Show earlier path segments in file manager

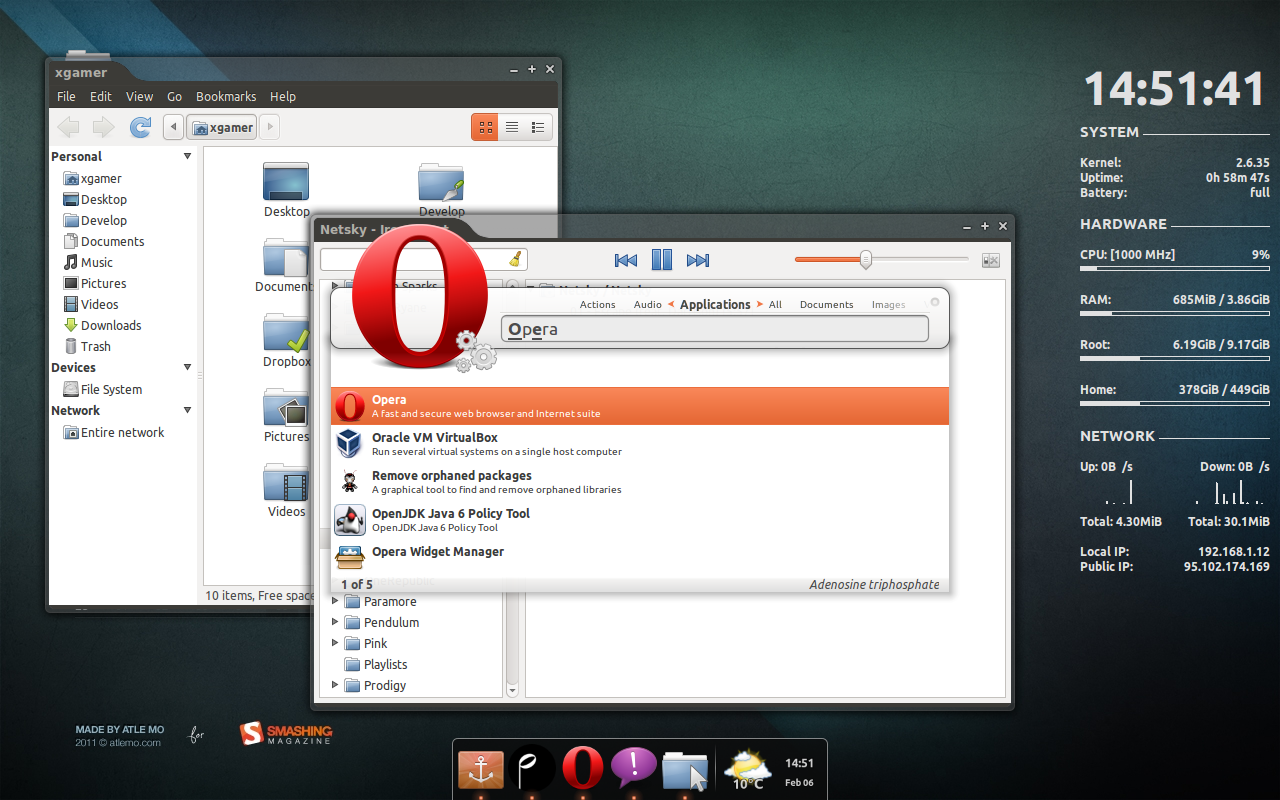point(173,127)
